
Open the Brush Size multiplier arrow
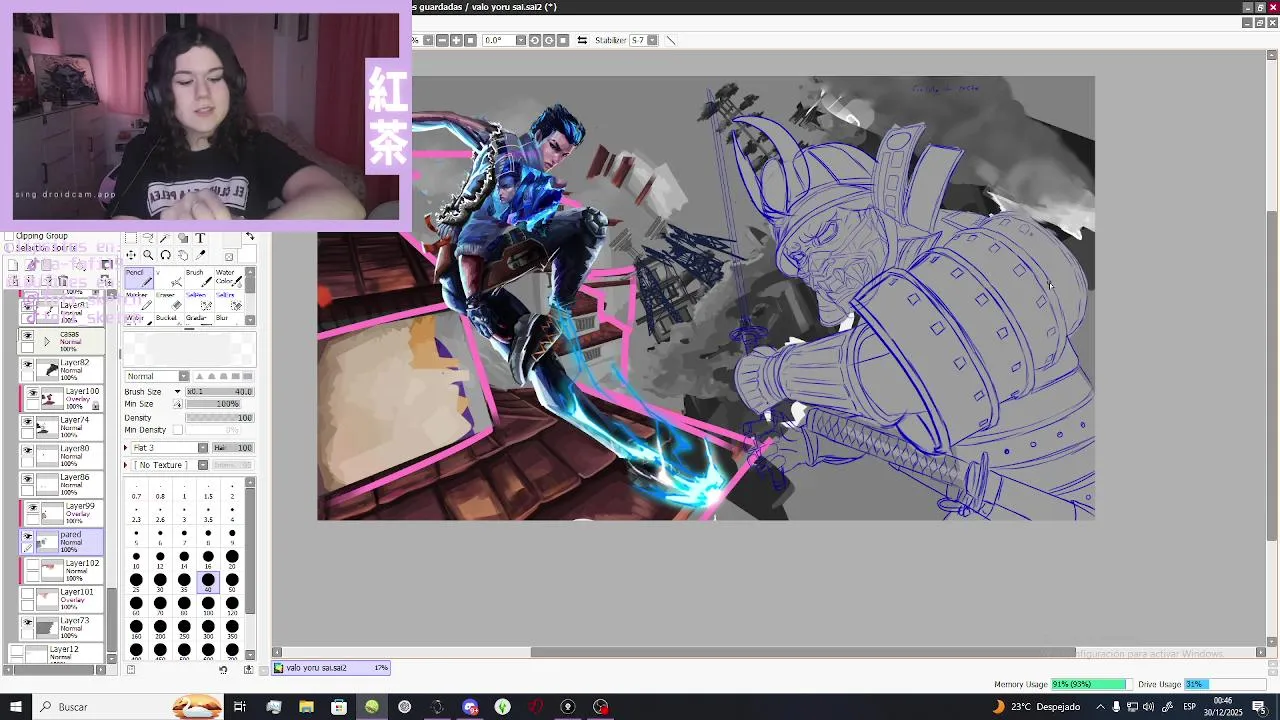178,392
